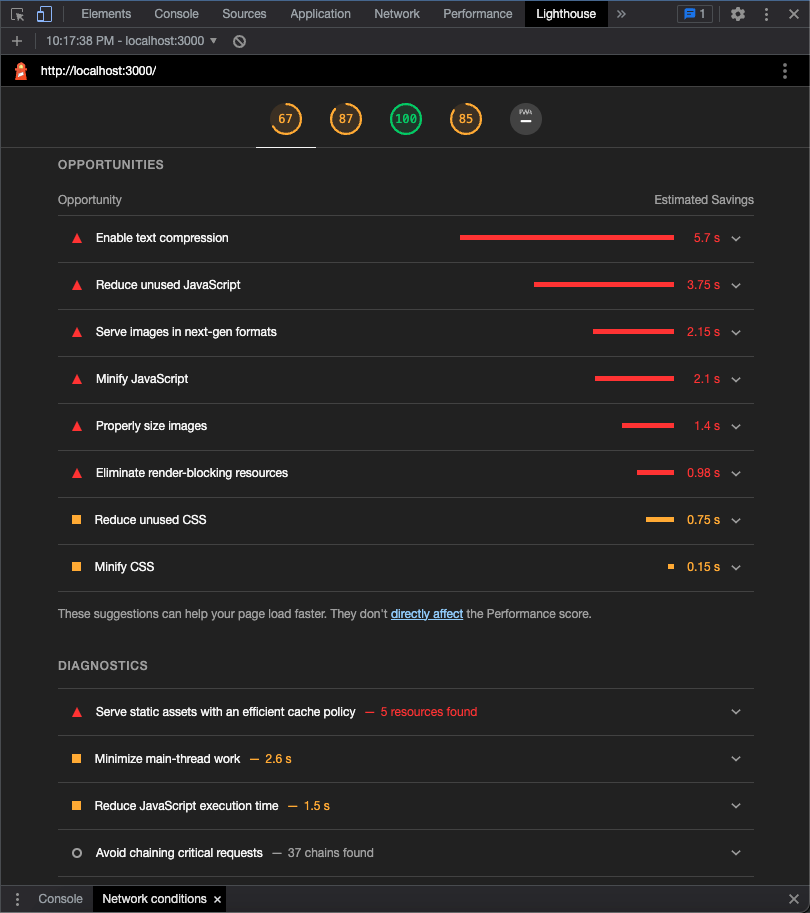Open the Console drawer tab
Viewport: 810px width, 913px height.
tap(61, 898)
